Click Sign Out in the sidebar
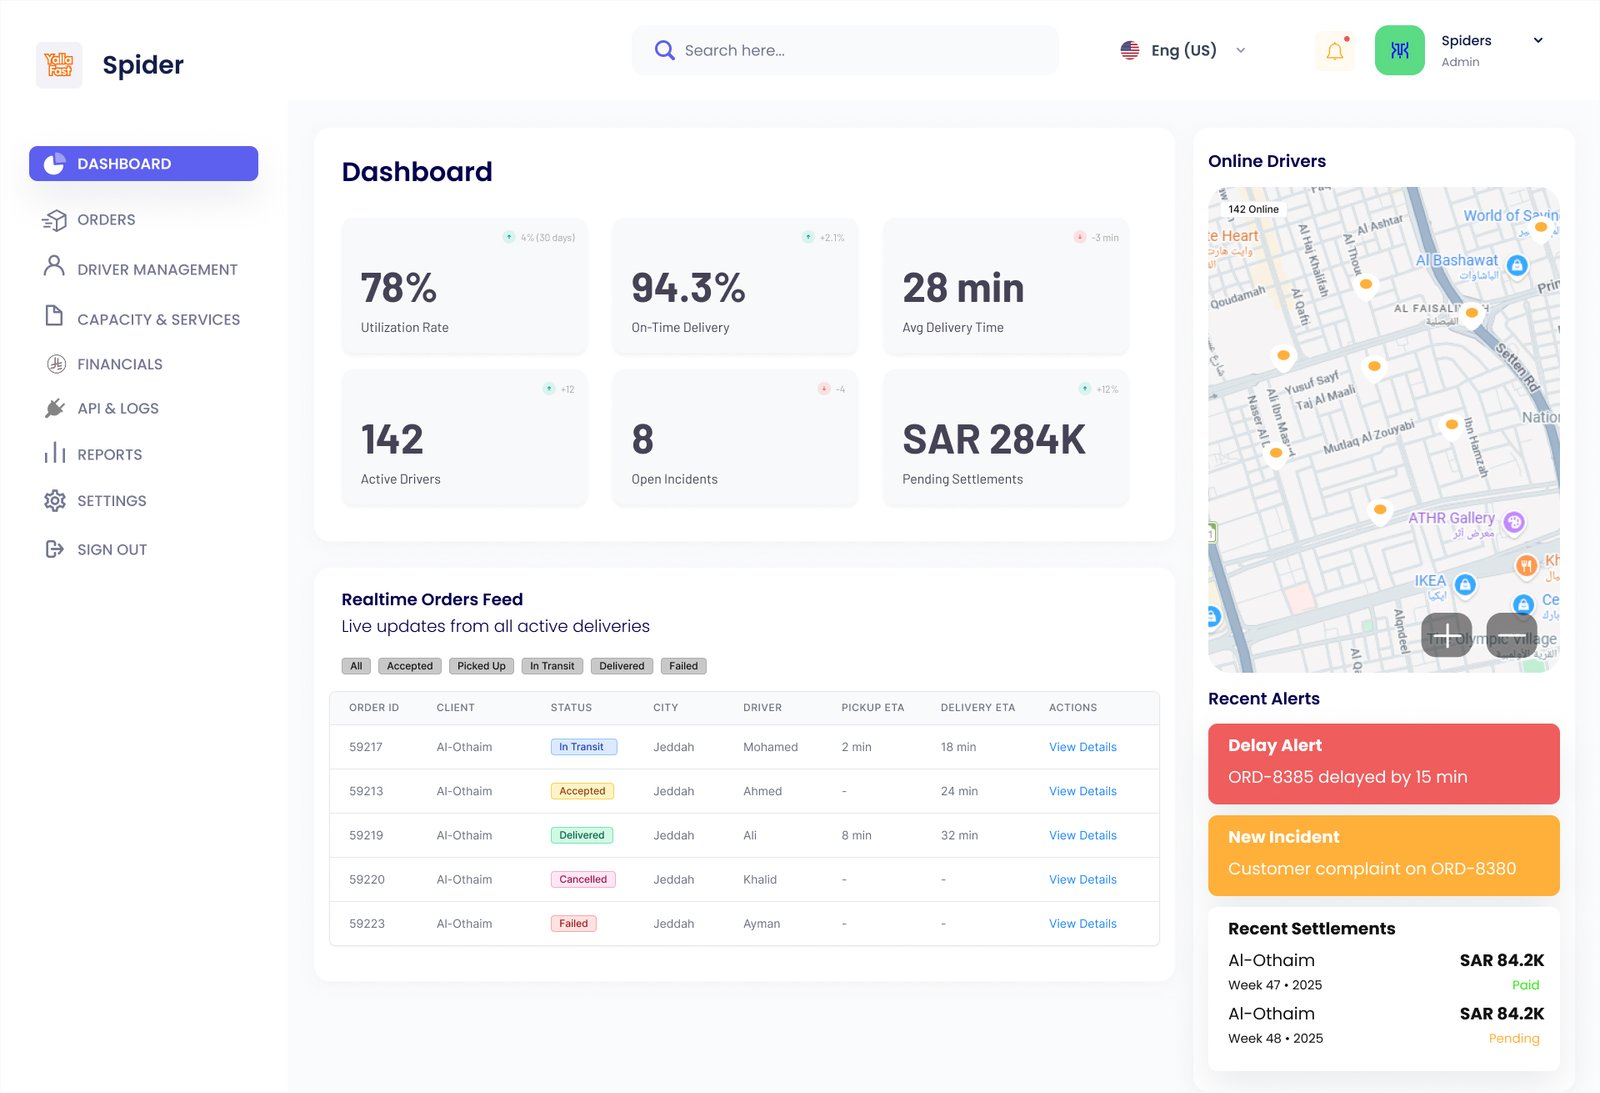Screen dimensions: 1600x1093 point(111,550)
